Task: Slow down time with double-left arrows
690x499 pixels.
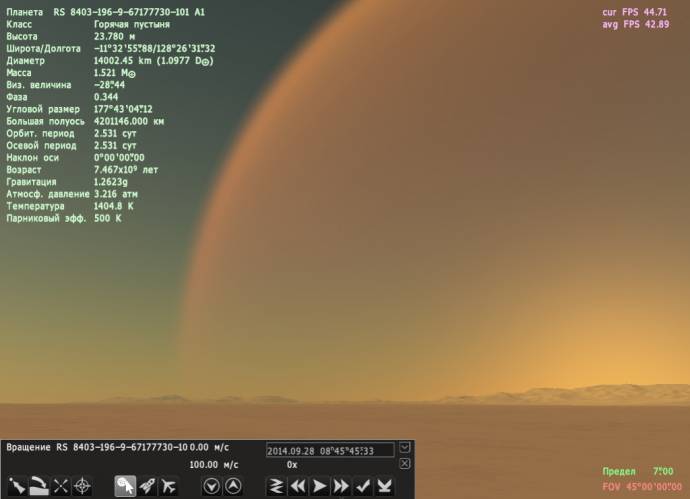Action: click(x=297, y=486)
